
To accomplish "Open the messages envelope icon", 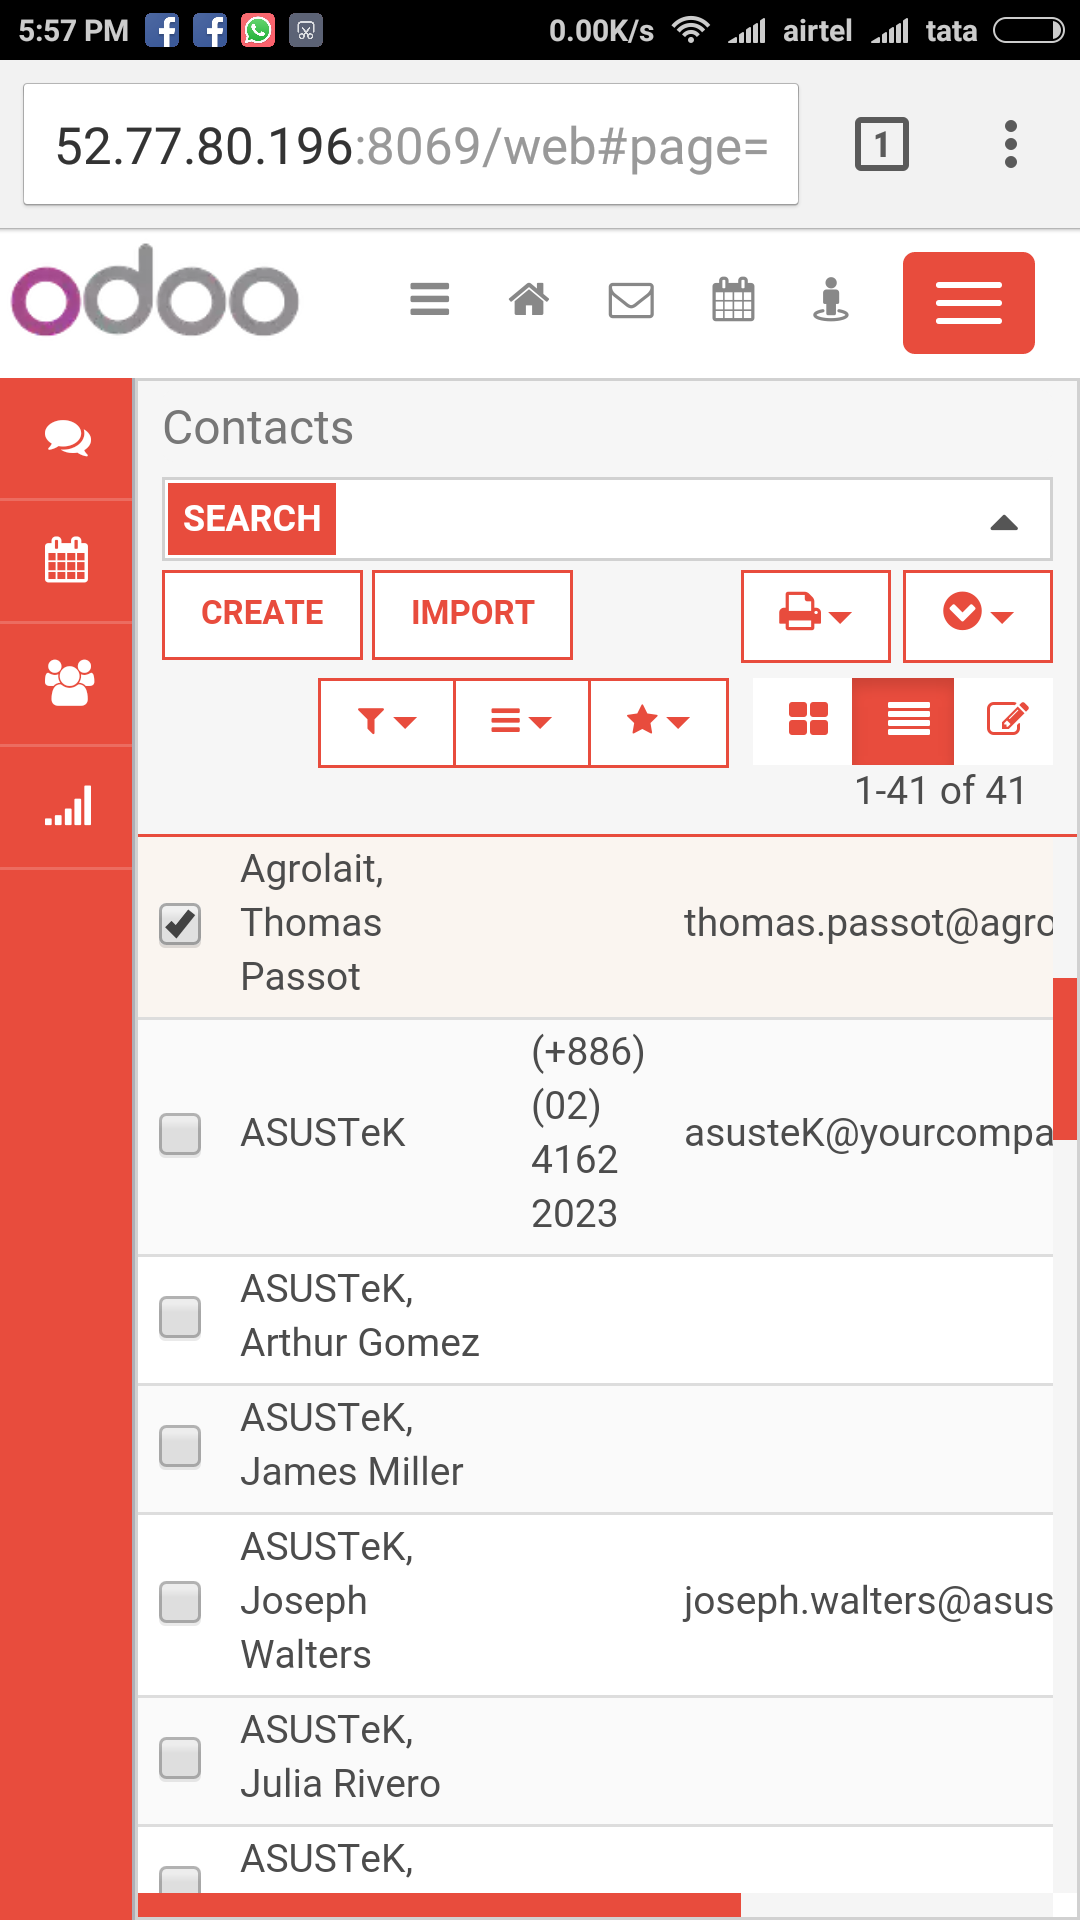I will (631, 300).
